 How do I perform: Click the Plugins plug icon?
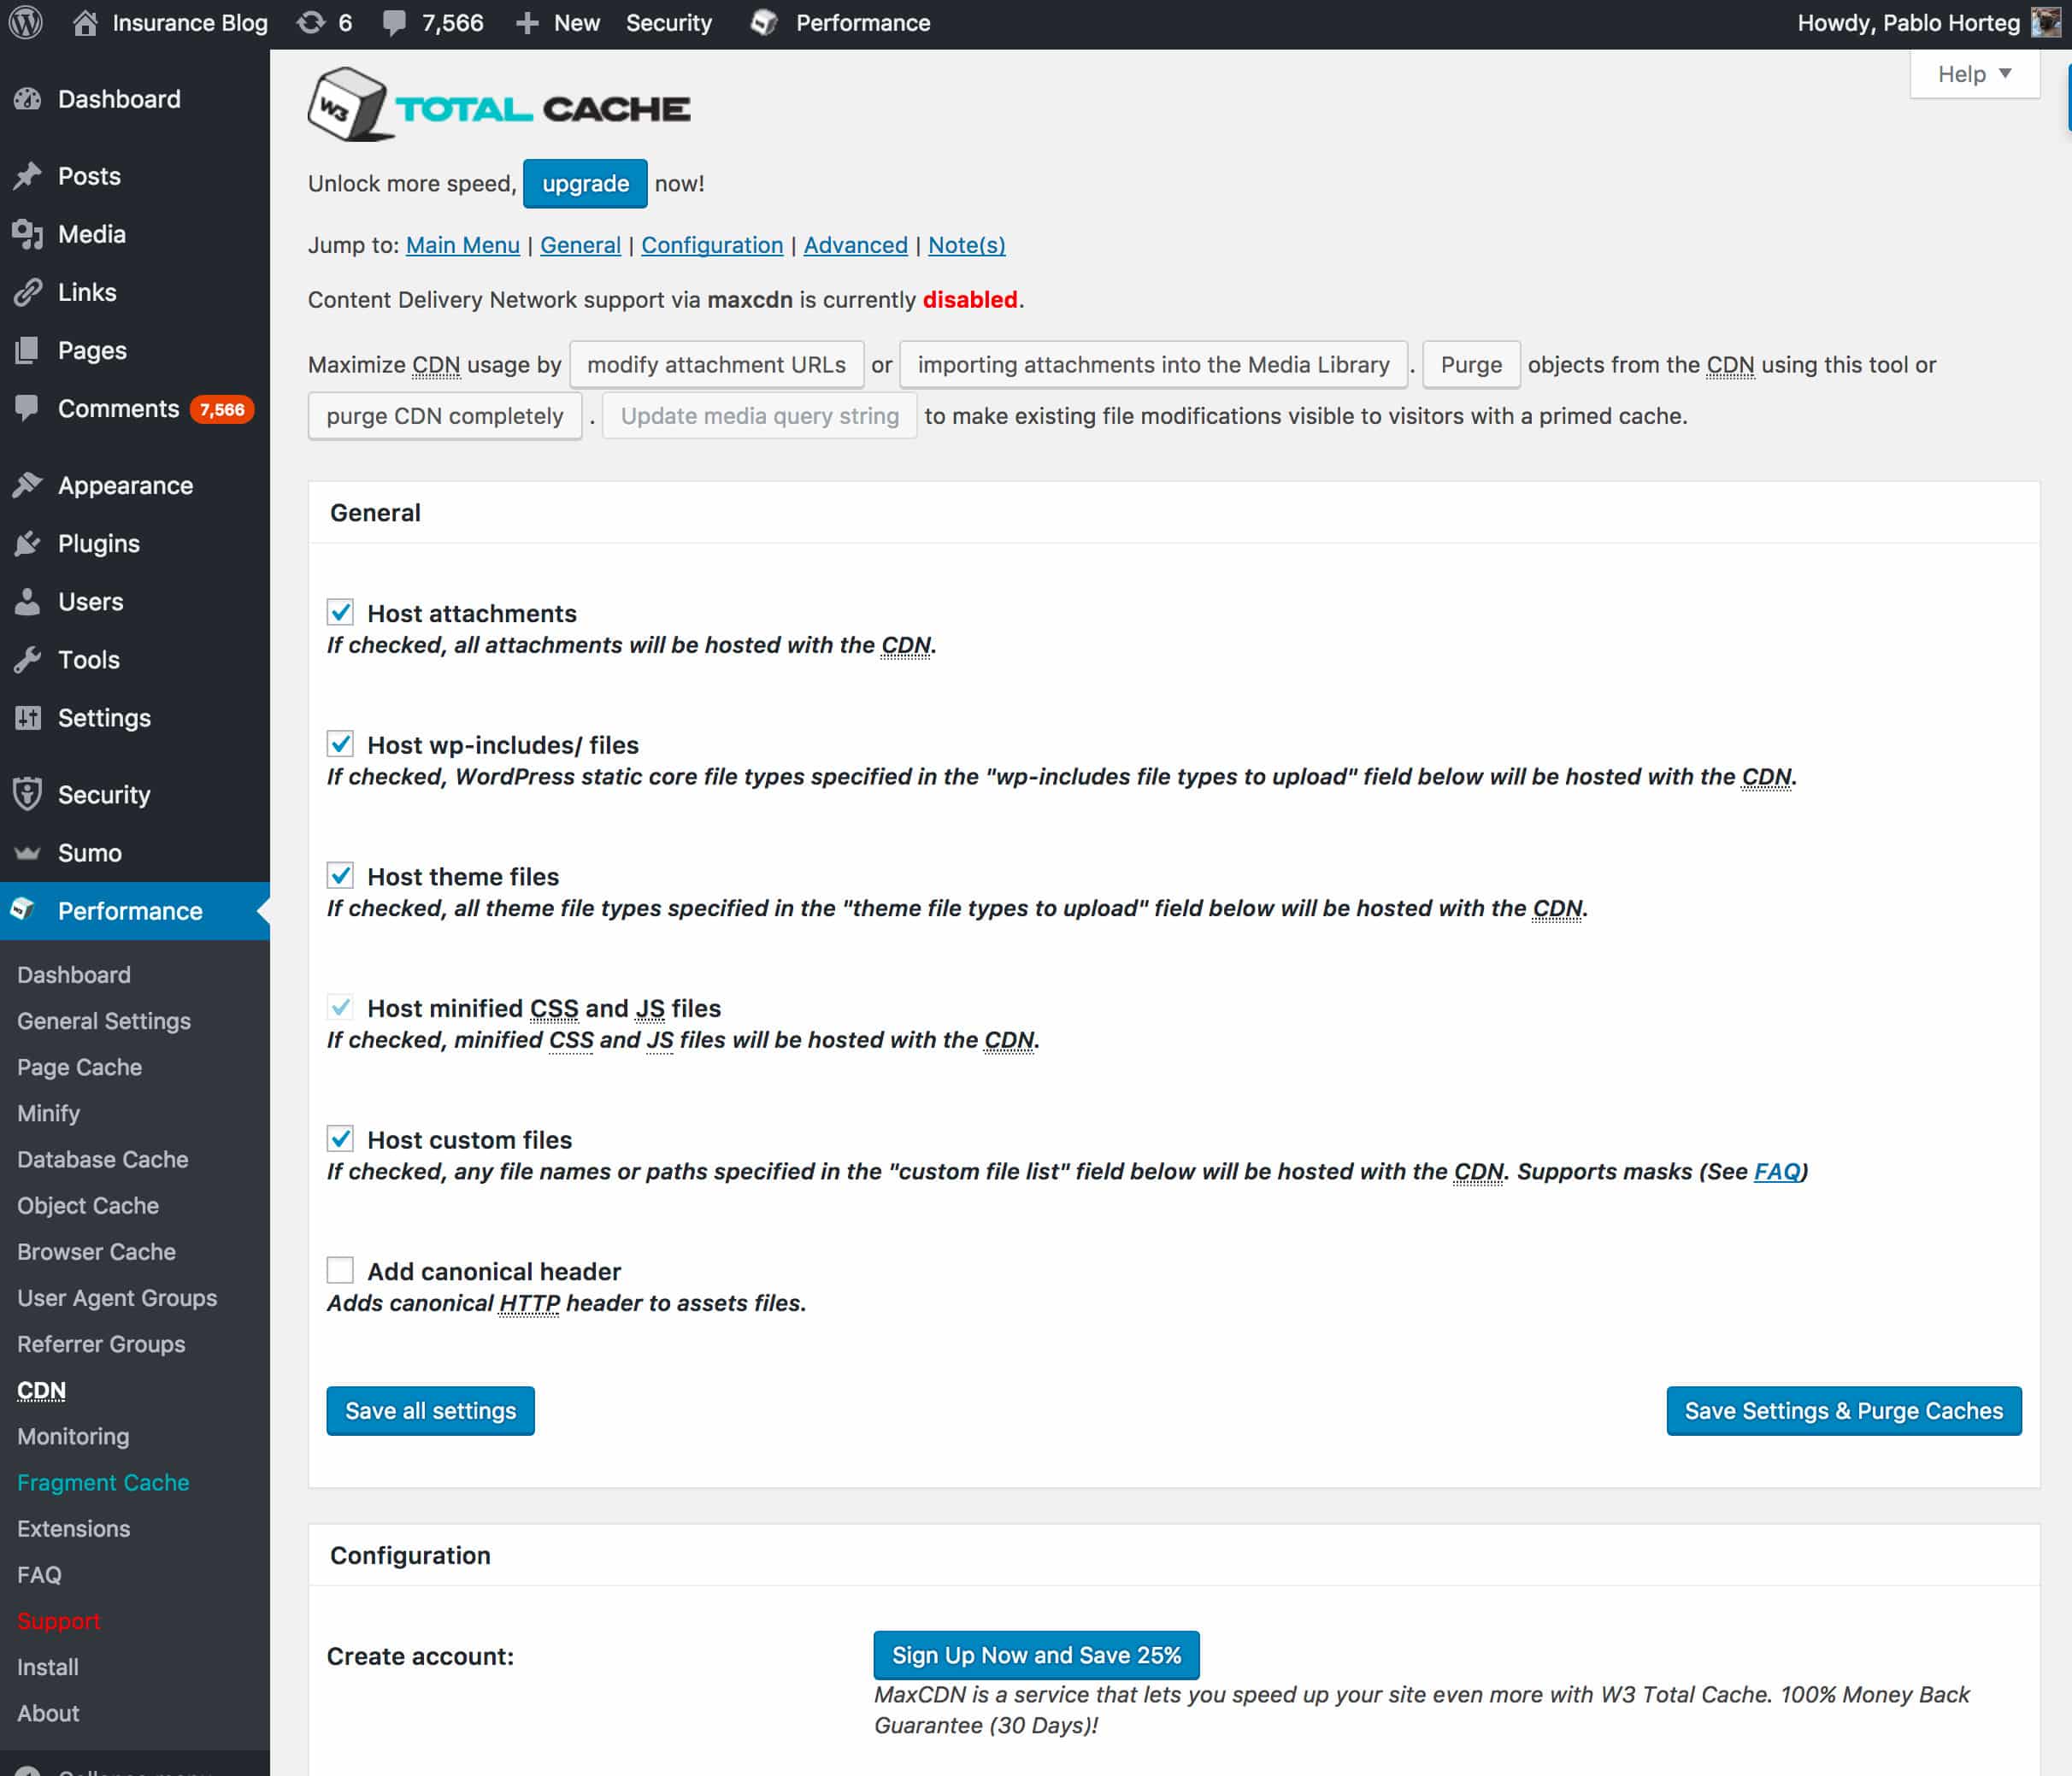point(28,543)
